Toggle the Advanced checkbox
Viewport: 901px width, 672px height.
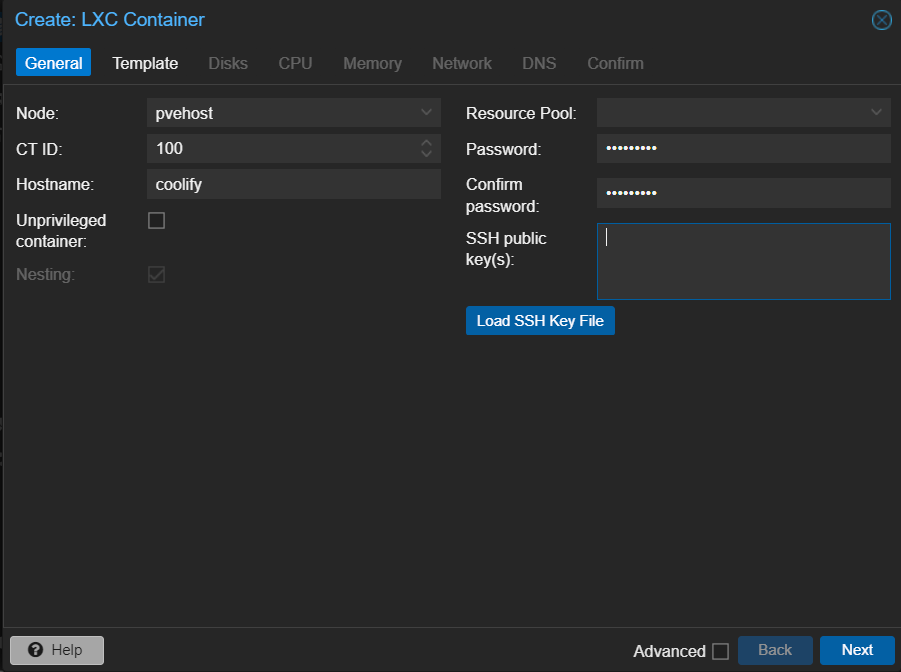pyautogui.click(x=722, y=651)
